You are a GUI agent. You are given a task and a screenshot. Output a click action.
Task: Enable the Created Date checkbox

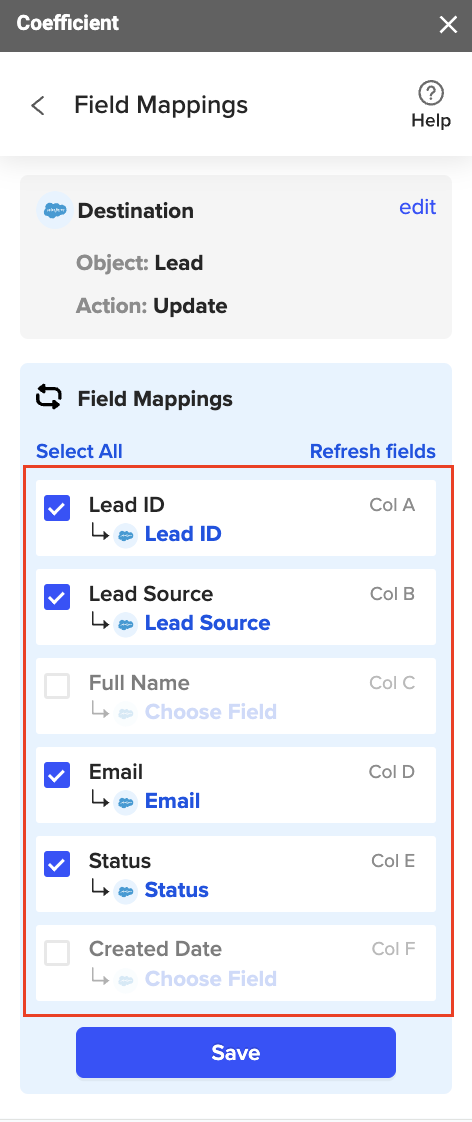[x=57, y=952]
